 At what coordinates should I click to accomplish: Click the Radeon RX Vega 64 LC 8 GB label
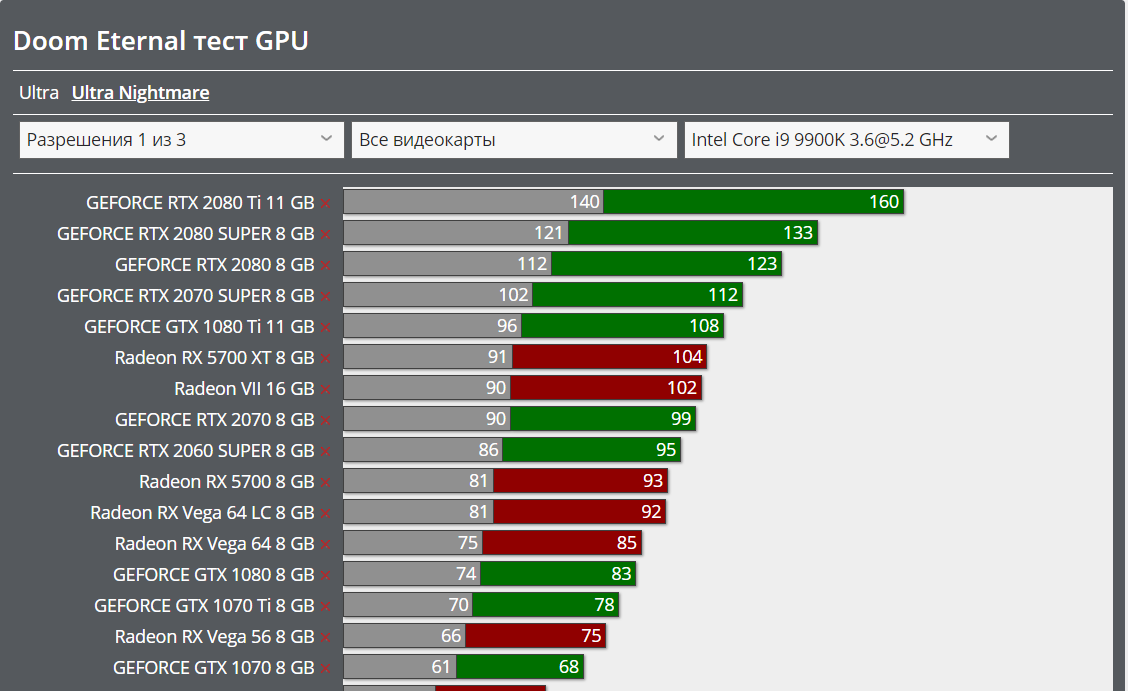(202, 513)
